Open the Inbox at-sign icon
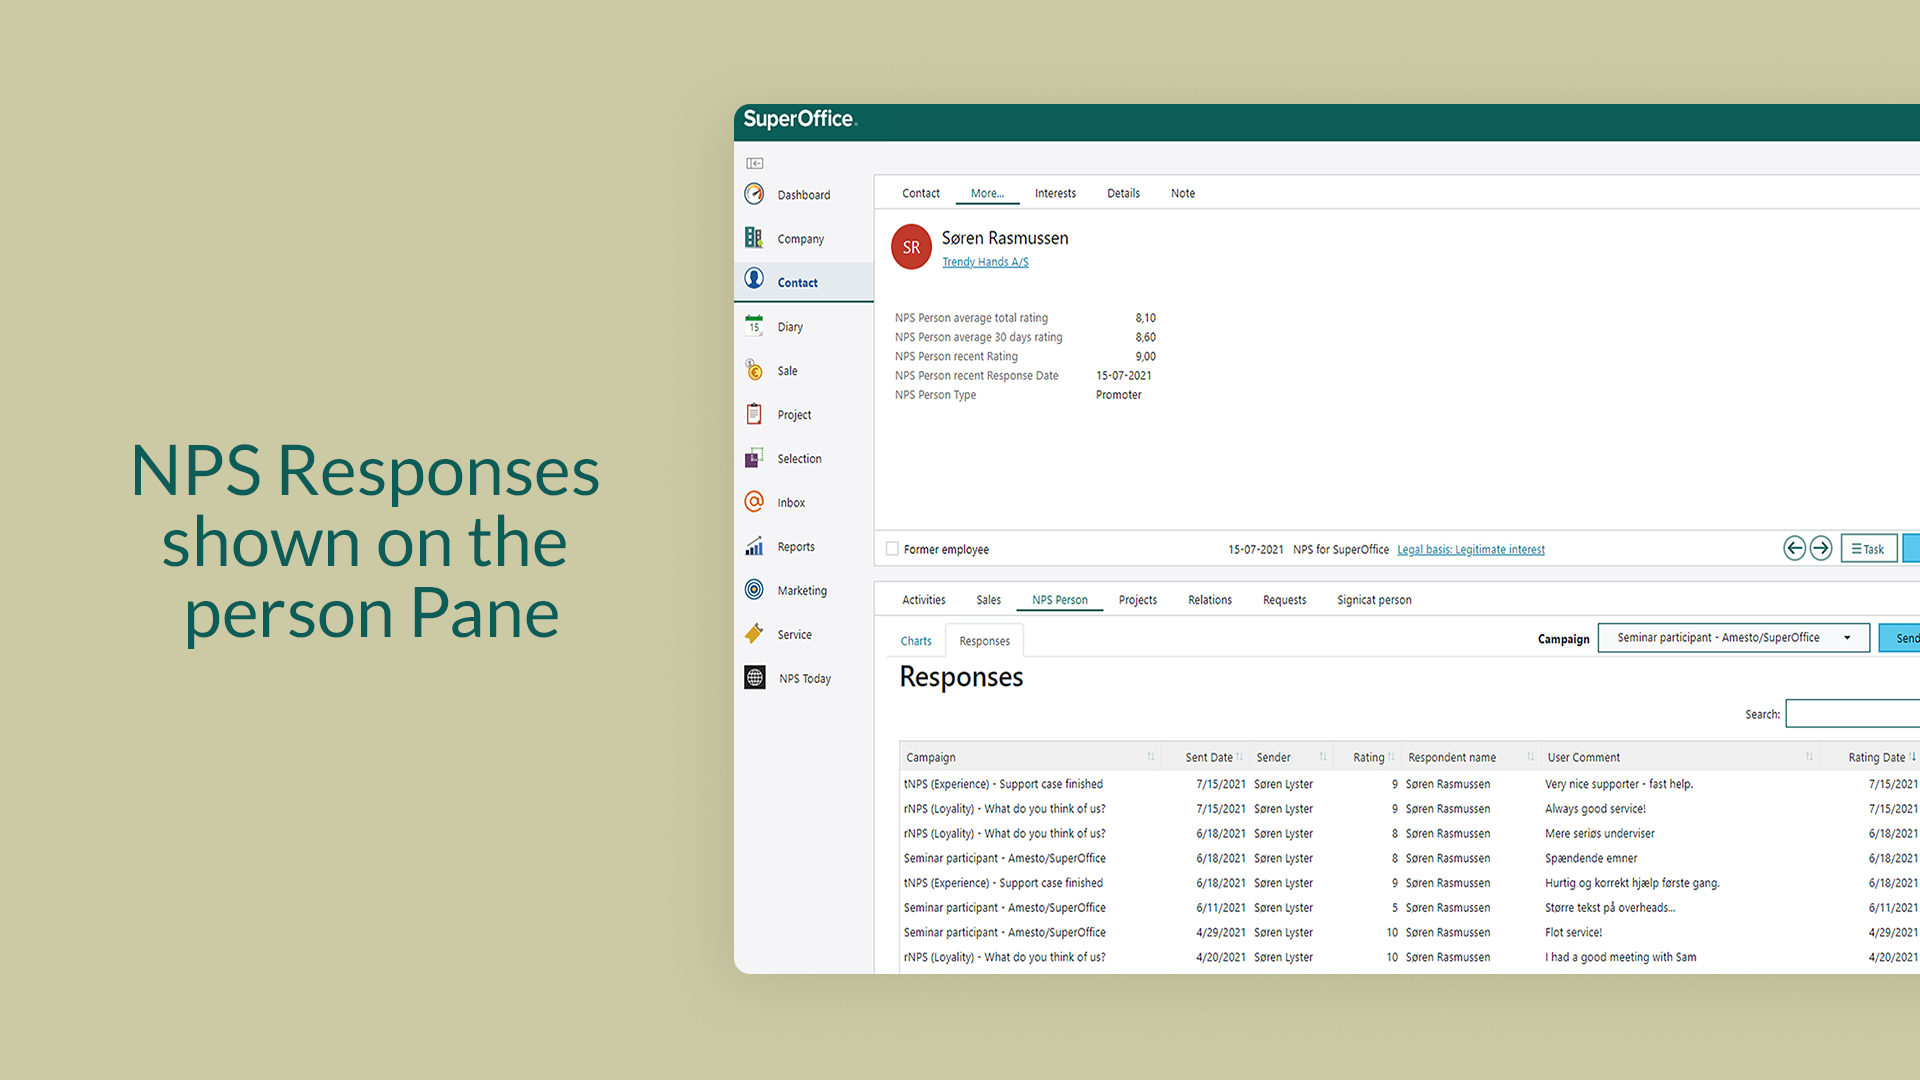The image size is (1920, 1080). point(754,502)
